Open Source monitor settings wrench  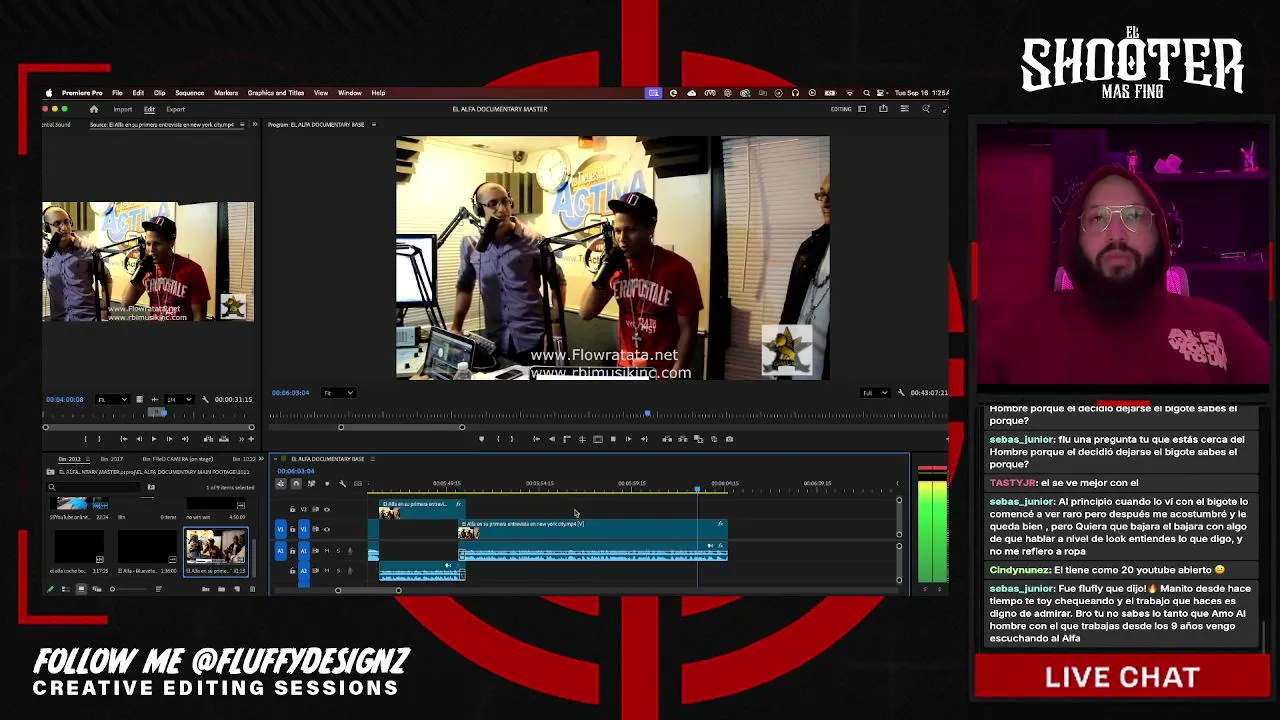(x=205, y=400)
